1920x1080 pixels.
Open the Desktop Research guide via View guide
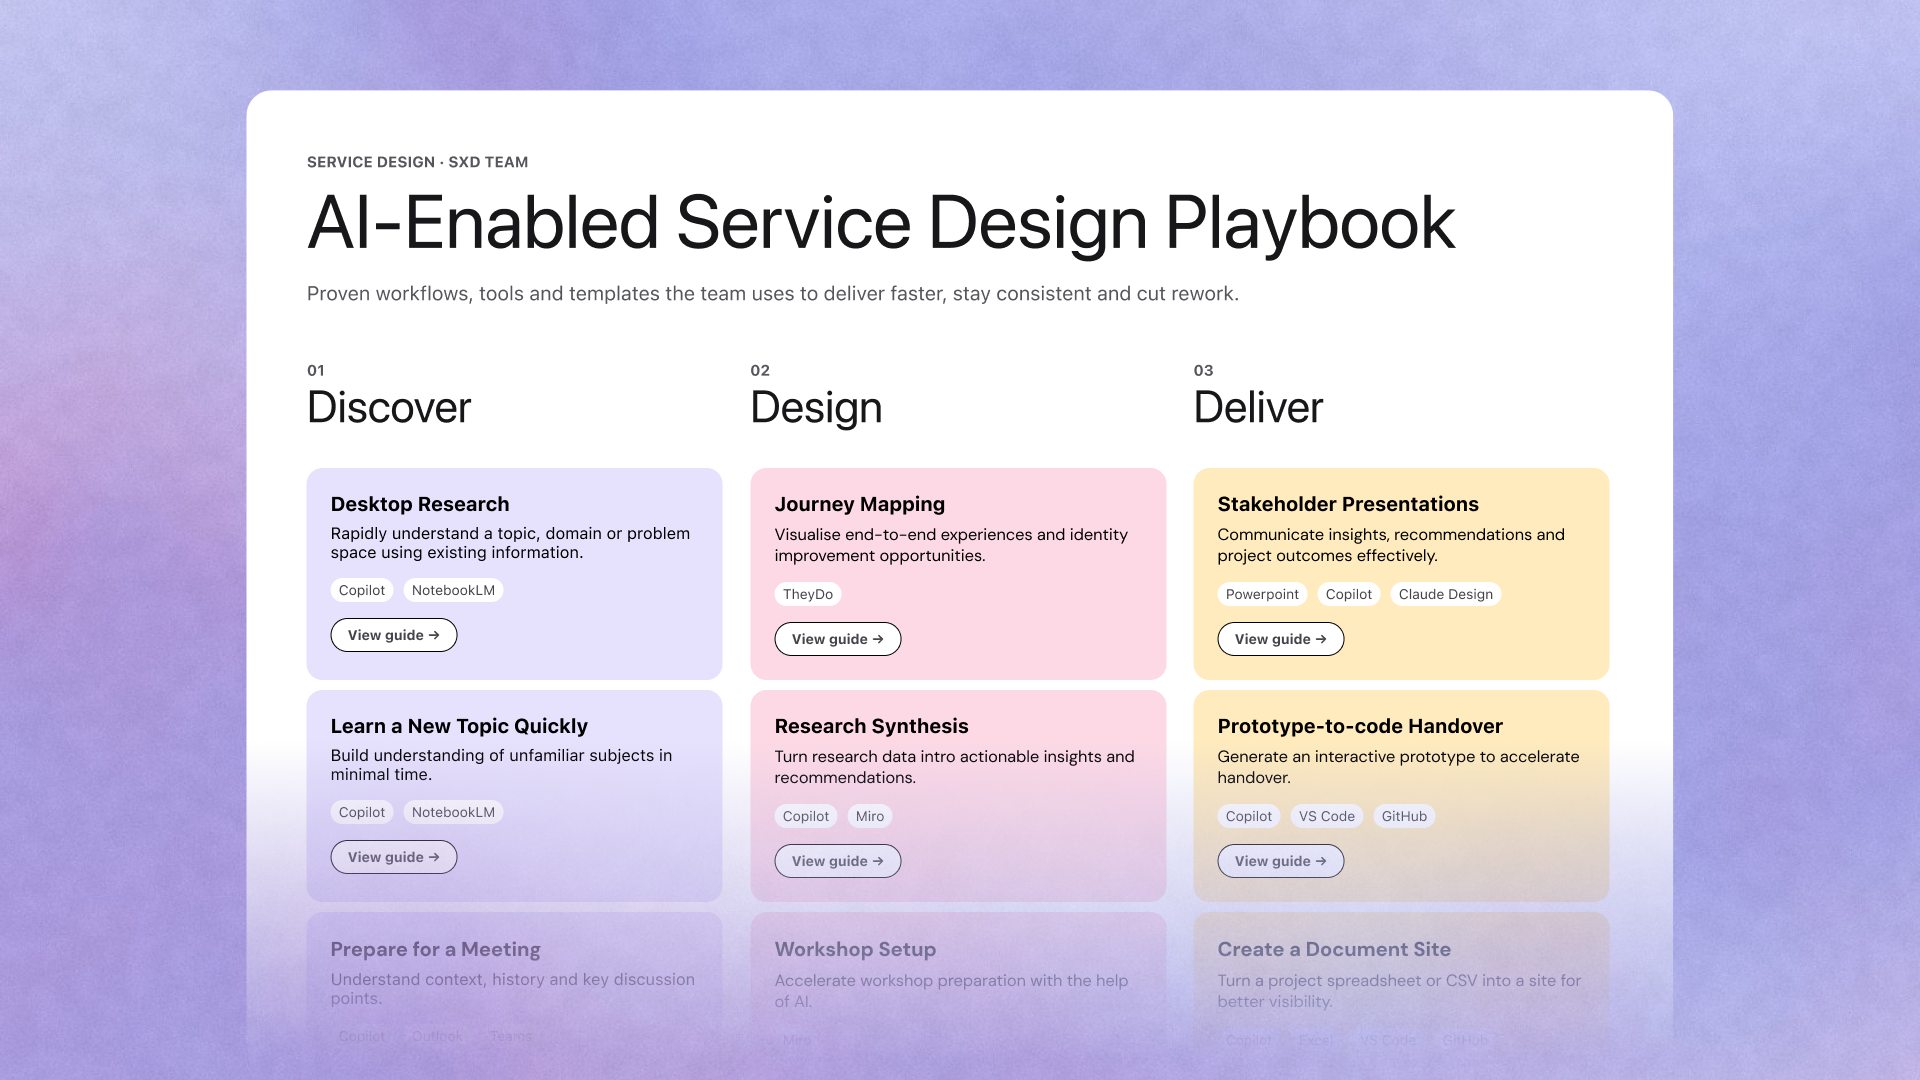click(394, 635)
